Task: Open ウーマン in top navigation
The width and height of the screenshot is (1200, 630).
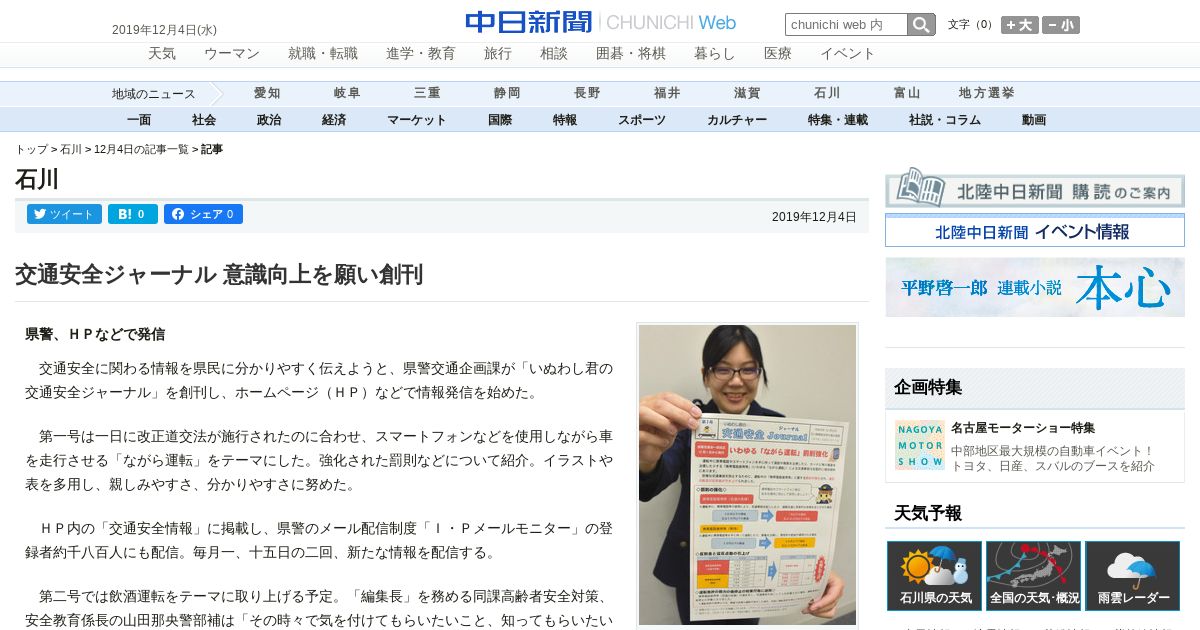Action: 232,54
